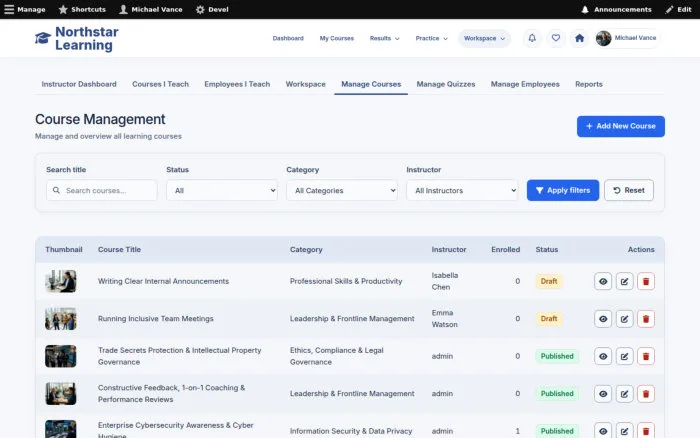Open Manage Employees tab
The image size is (700, 438).
[x=525, y=84]
